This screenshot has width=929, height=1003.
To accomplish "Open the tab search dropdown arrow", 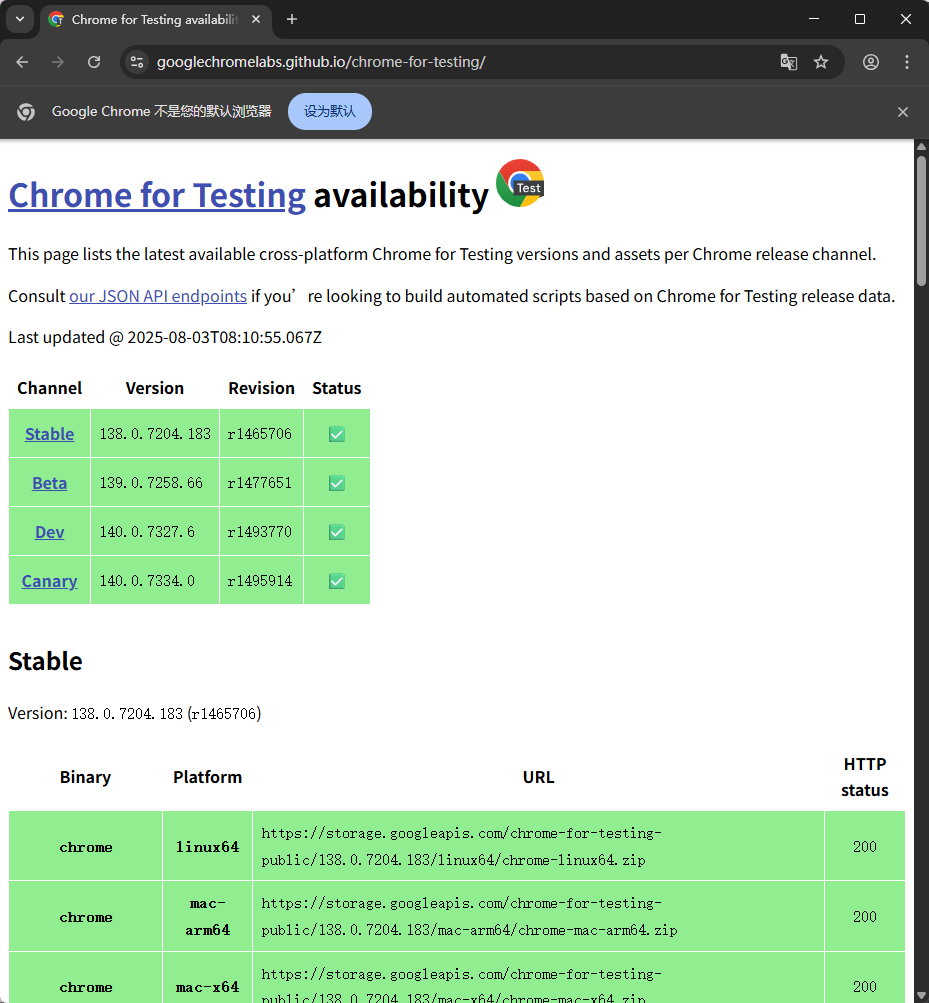I will [20, 19].
